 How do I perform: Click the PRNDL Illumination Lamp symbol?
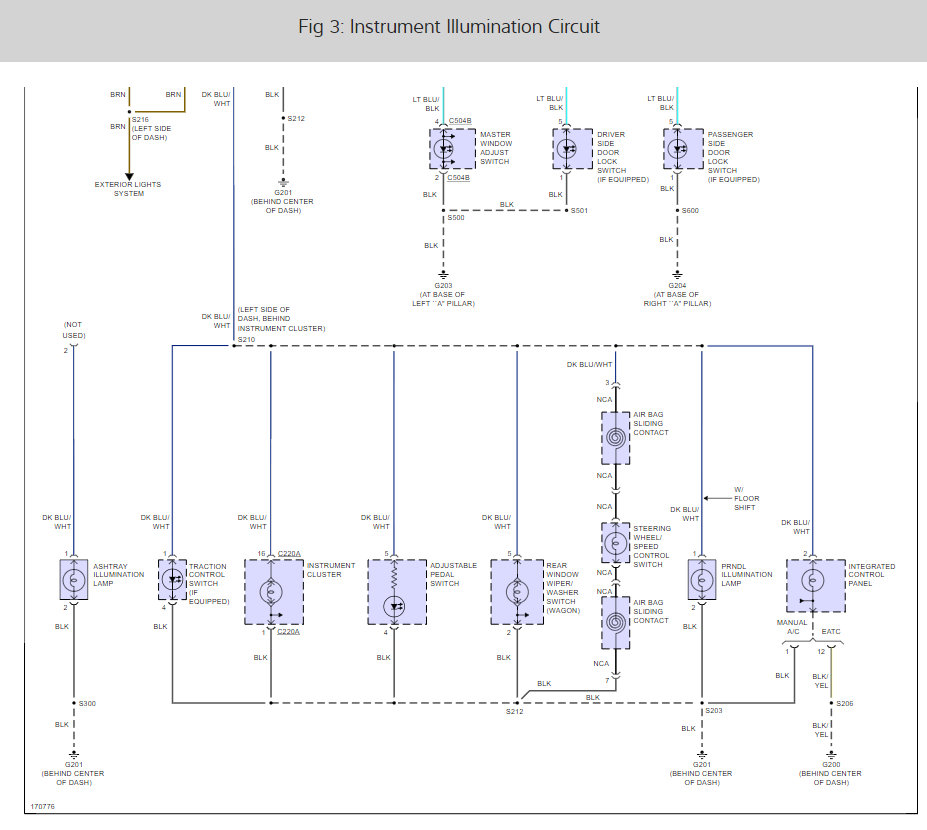pos(702,580)
